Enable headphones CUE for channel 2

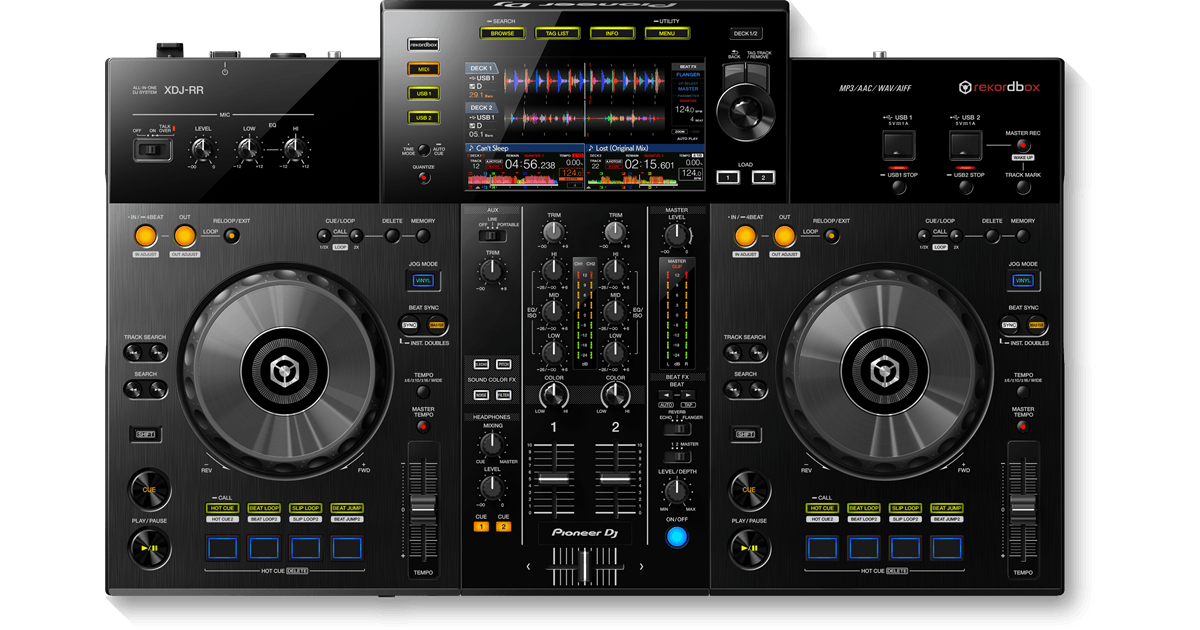pos(504,526)
